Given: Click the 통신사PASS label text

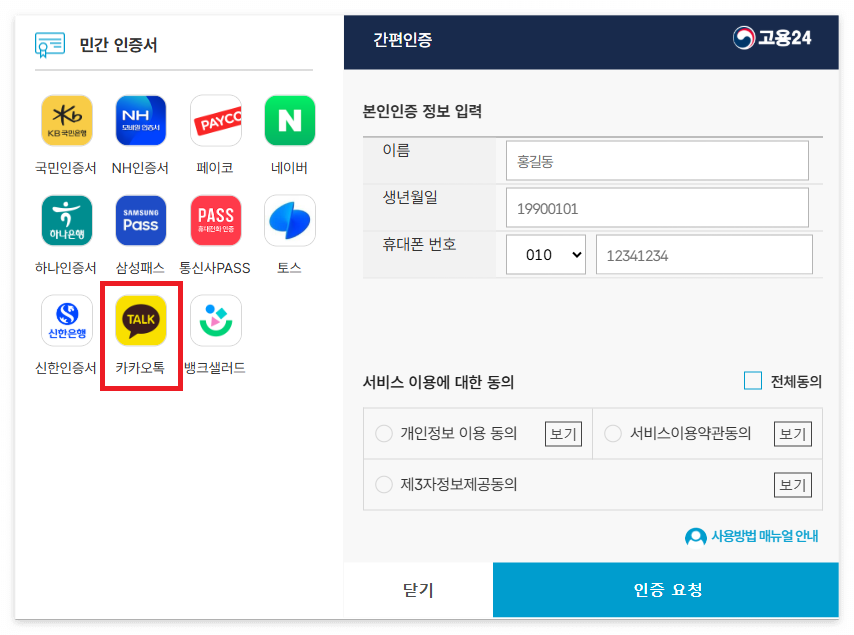Looking at the screenshot, I should click(x=215, y=268).
